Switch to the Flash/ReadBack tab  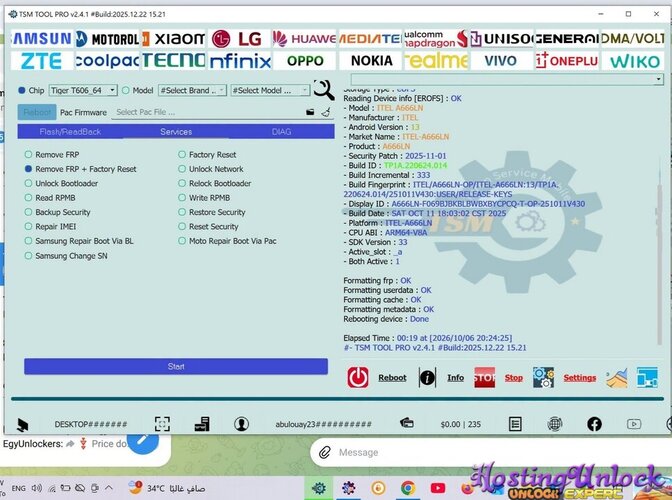70,132
